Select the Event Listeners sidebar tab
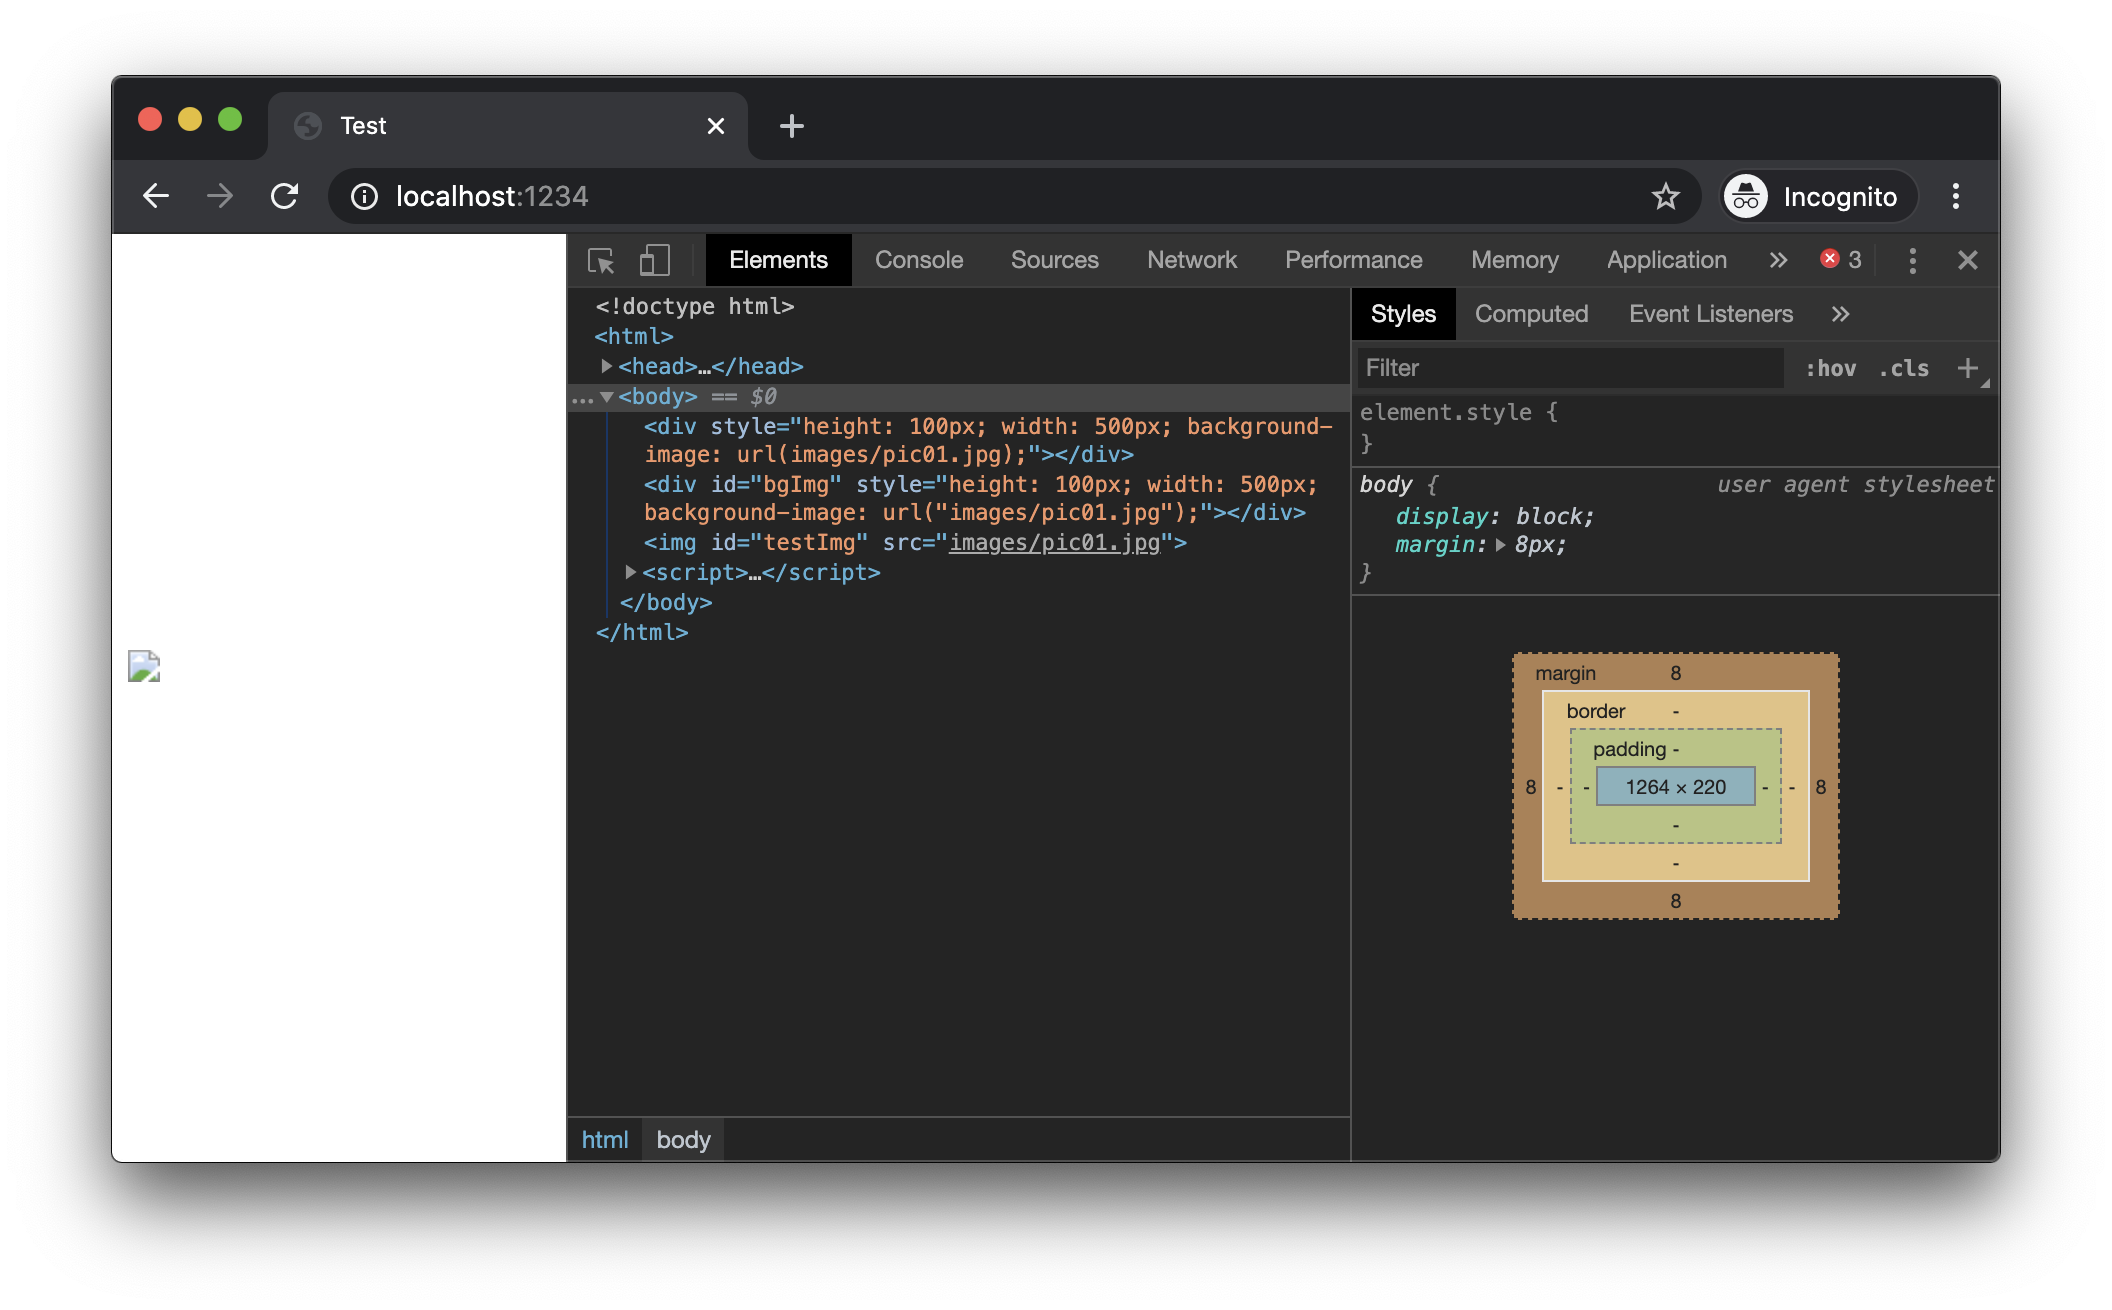The image size is (2112, 1310). click(x=1710, y=314)
